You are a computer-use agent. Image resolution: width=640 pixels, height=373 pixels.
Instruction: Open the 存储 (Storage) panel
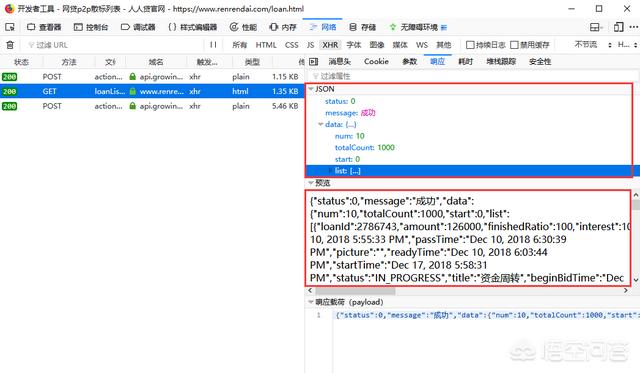coord(362,27)
